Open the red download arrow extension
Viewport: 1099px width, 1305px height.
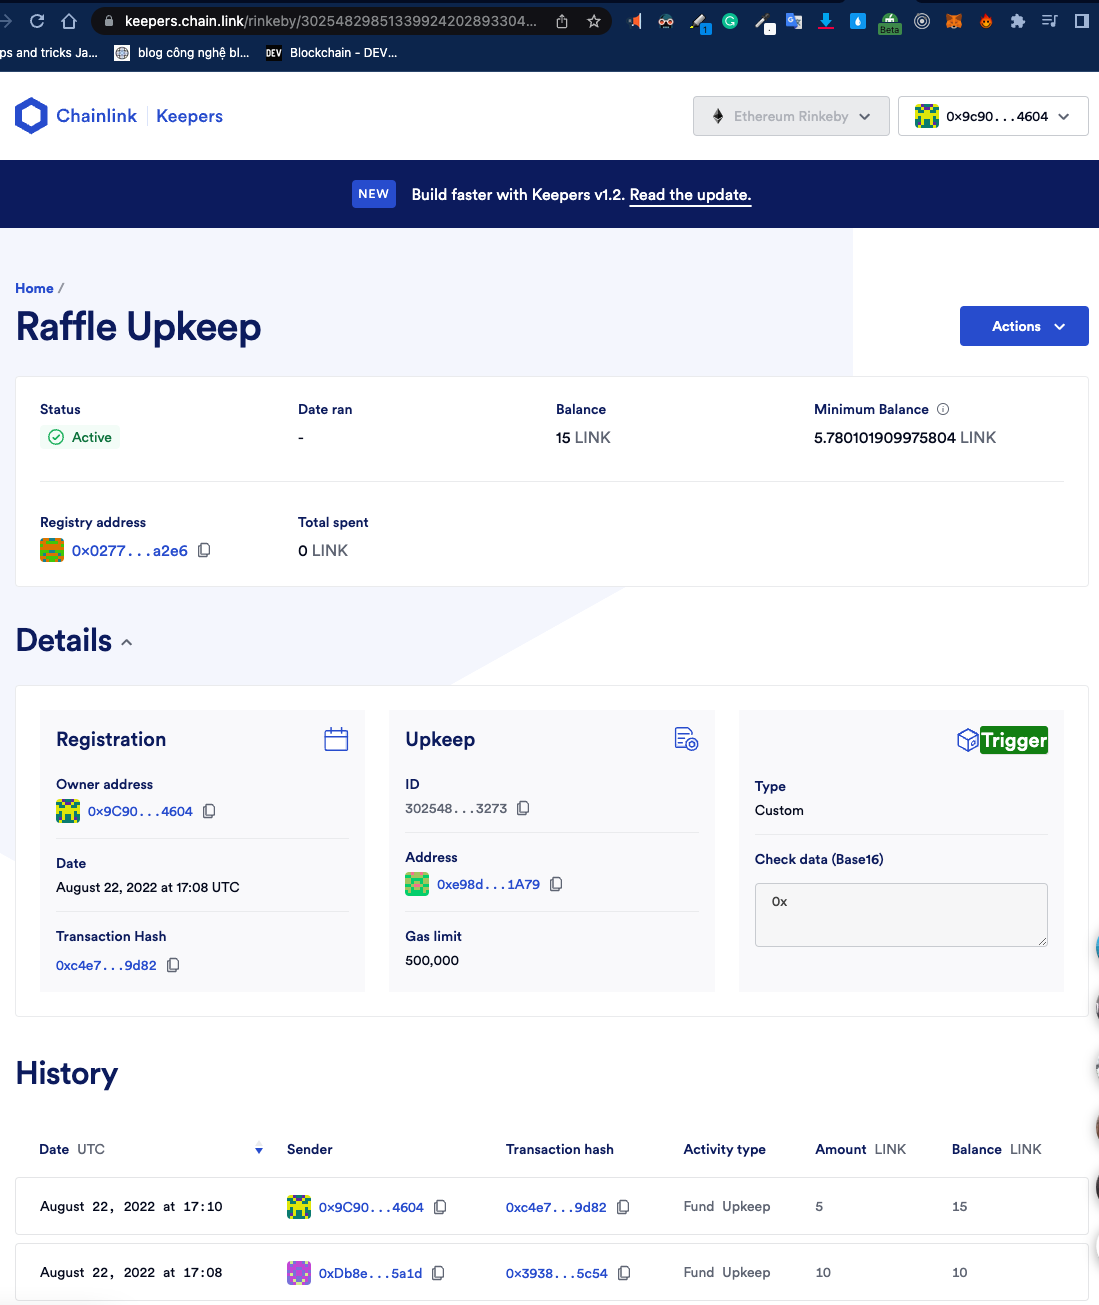point(826,21)
